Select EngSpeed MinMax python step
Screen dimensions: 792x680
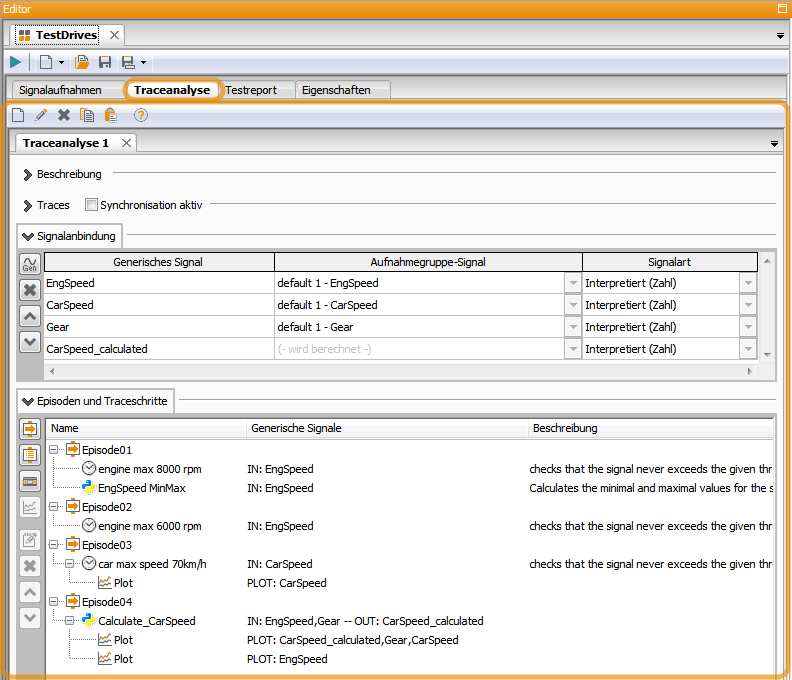pyautogui.click(x=141, y=488)
